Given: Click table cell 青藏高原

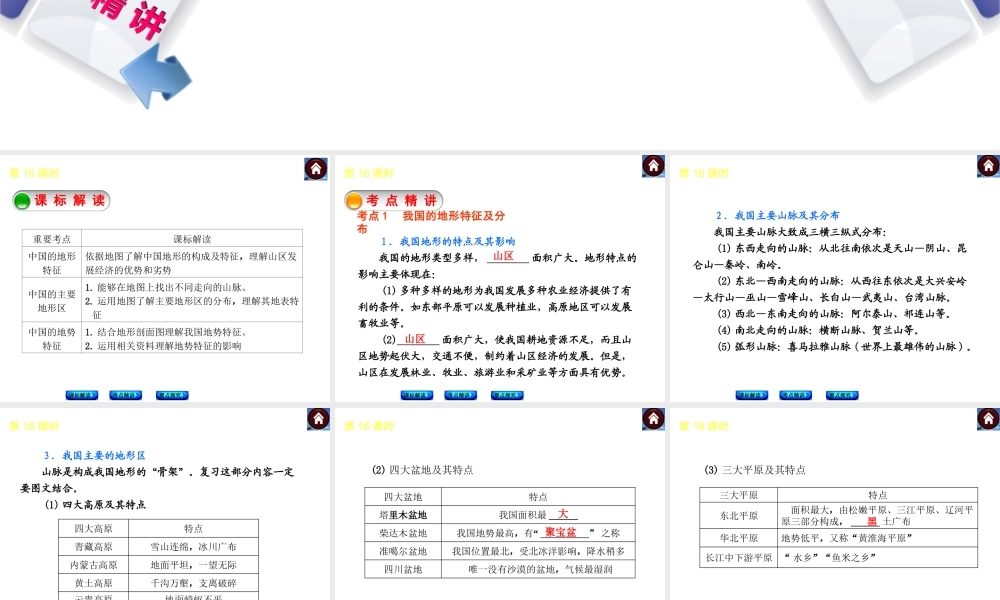Looking at the screenshot, I should [93, 547].
